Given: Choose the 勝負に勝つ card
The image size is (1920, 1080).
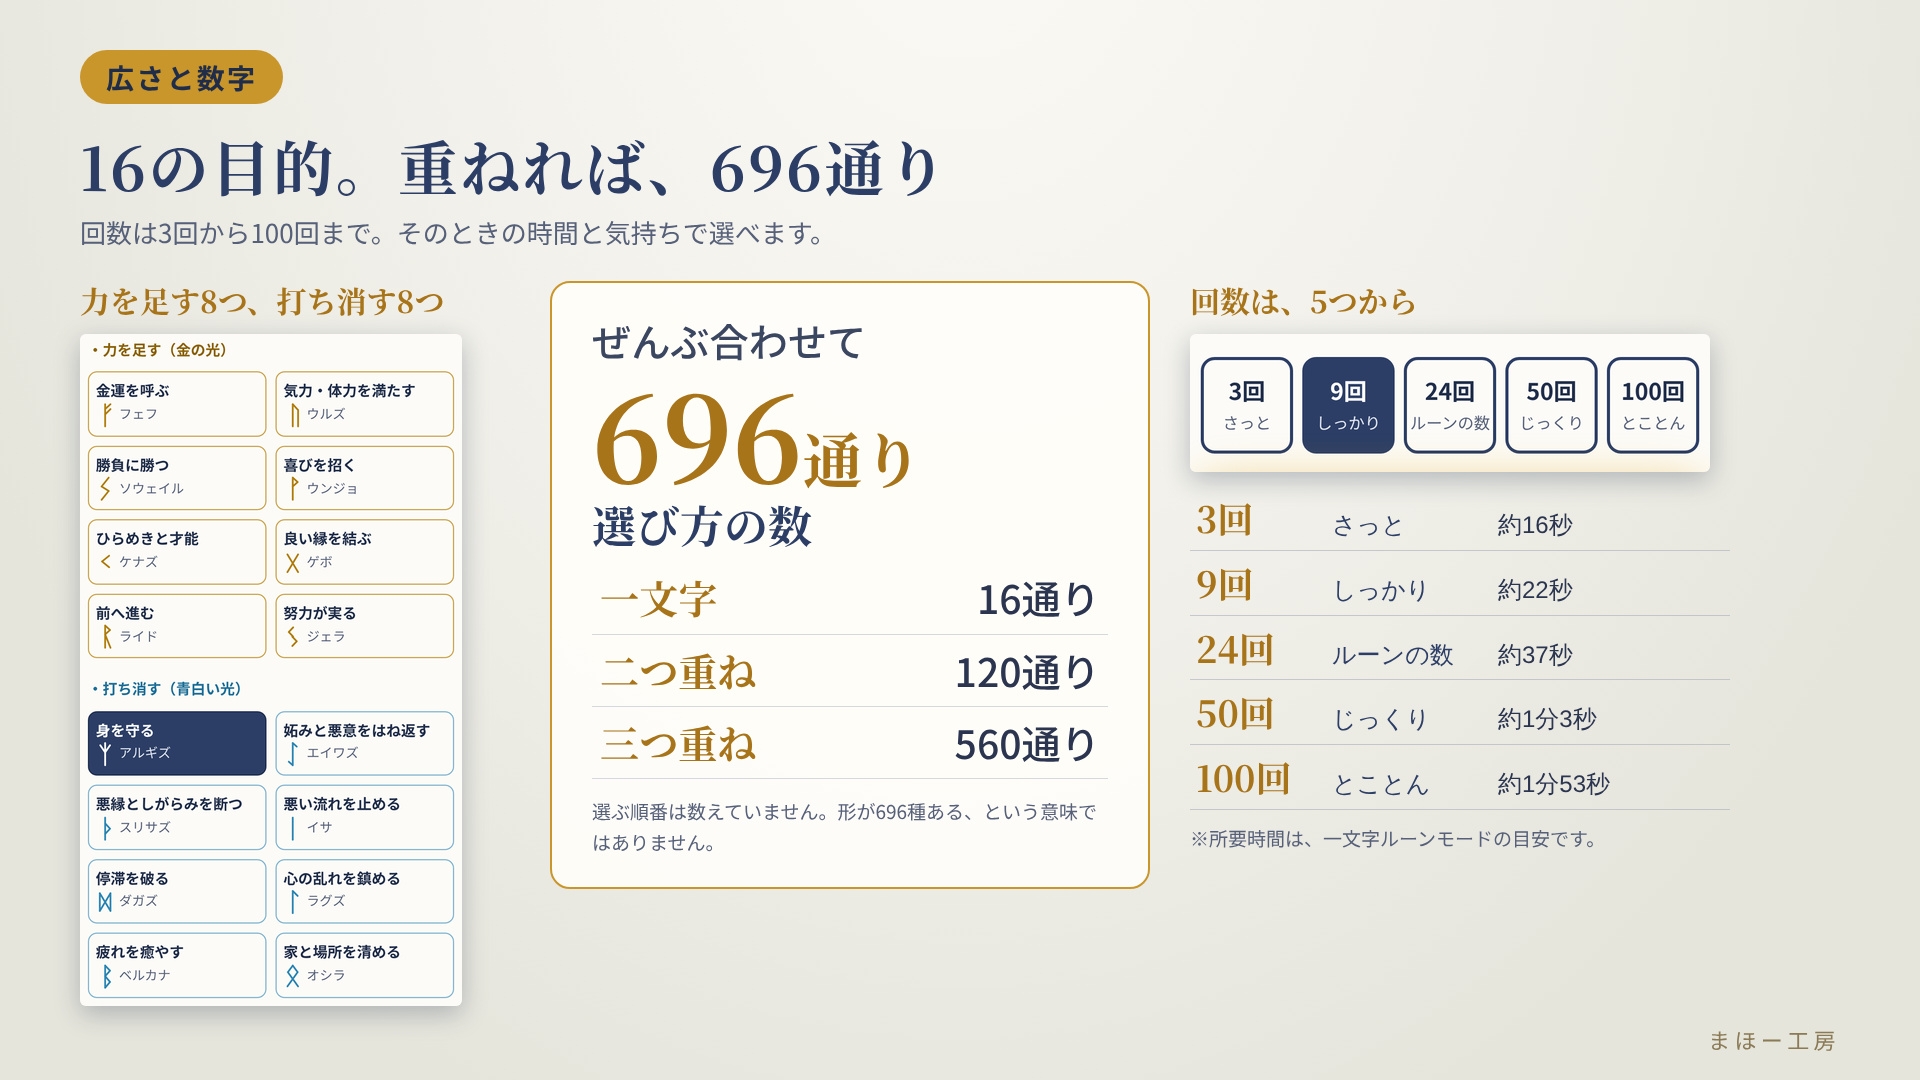Looking at the screenshot, I should click(177, 478).
